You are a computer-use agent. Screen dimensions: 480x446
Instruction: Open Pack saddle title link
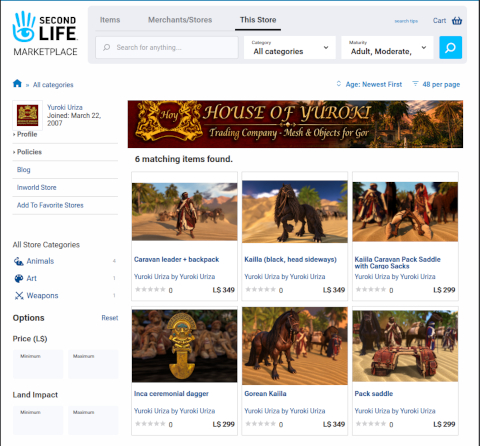click(x=374, y=394)
